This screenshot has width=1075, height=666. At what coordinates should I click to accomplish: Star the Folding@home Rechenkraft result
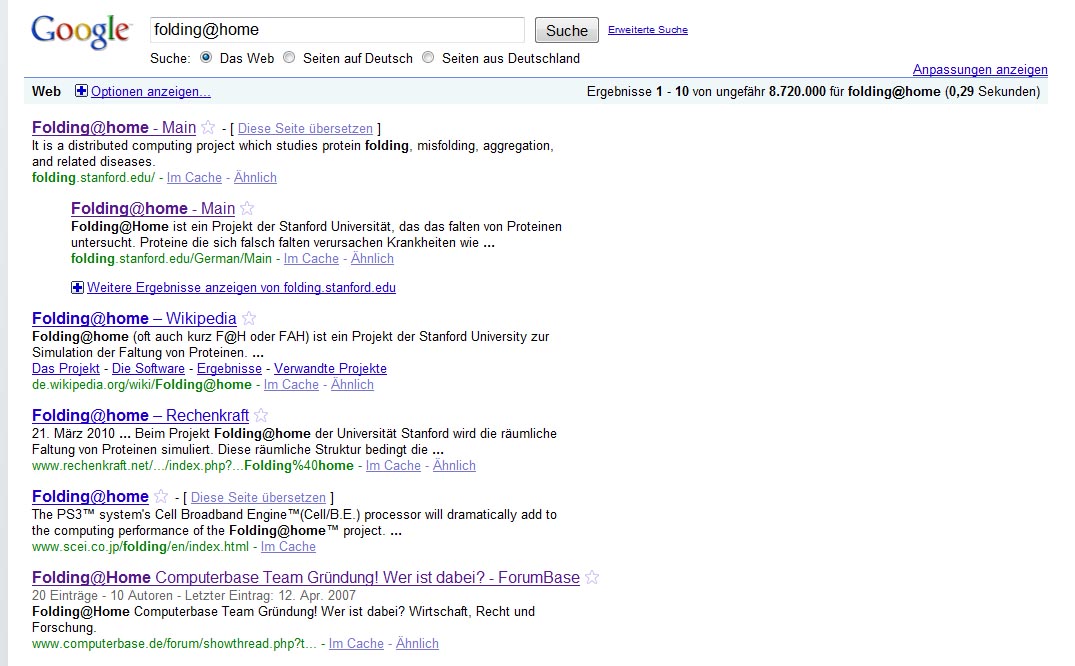[261, 416]
